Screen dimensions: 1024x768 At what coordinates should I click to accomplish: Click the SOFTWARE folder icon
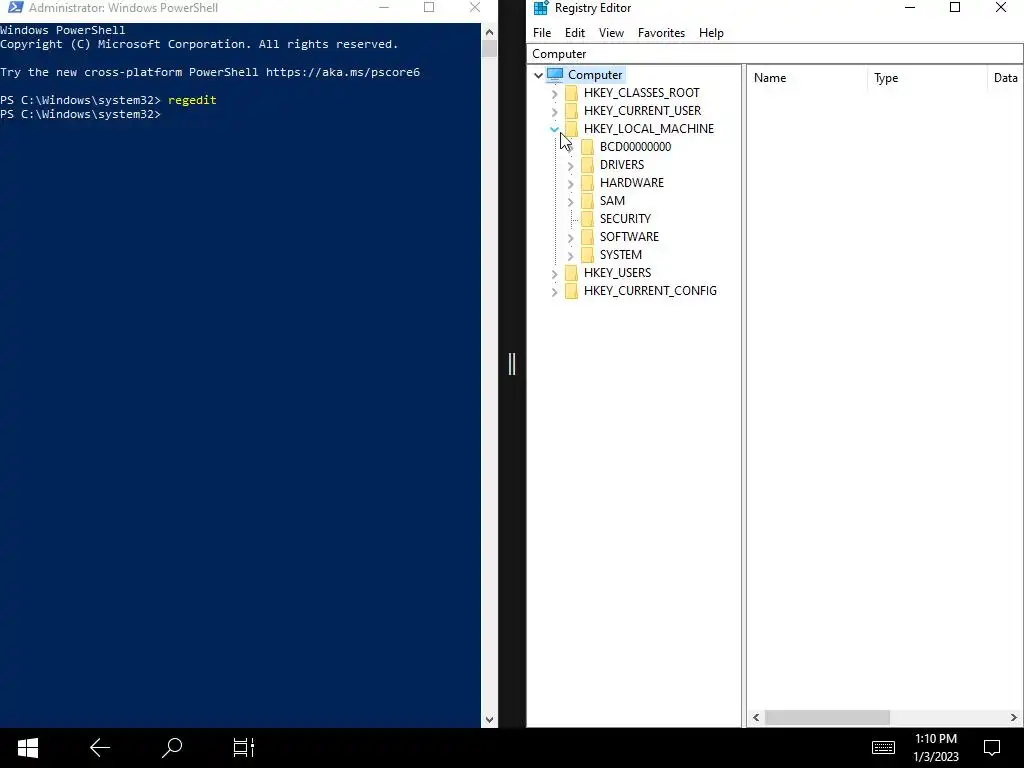point(587,236)
